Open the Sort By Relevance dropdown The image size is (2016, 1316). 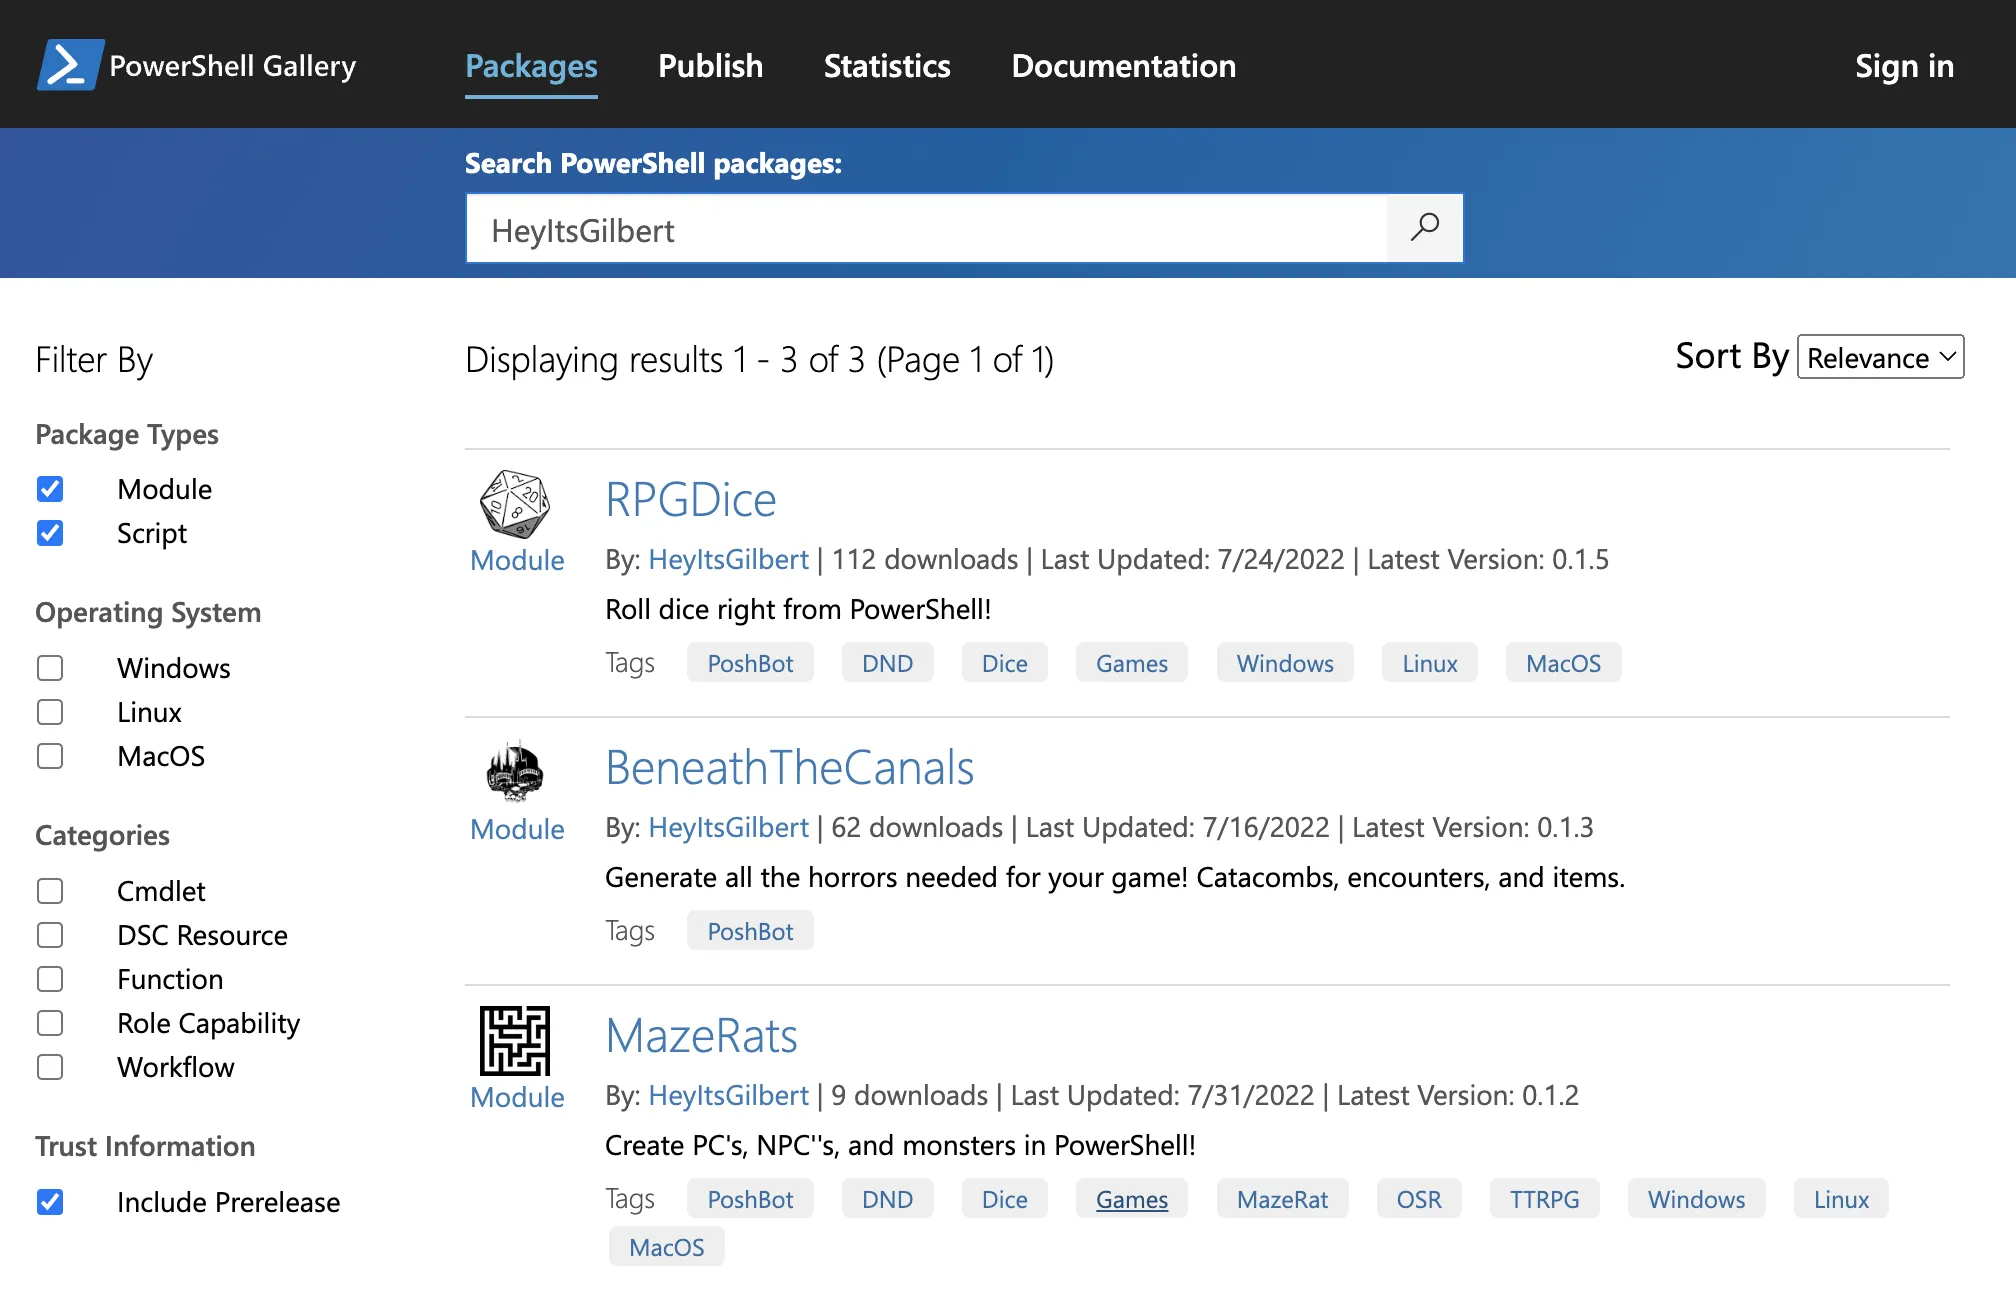tap(1880, 357)
